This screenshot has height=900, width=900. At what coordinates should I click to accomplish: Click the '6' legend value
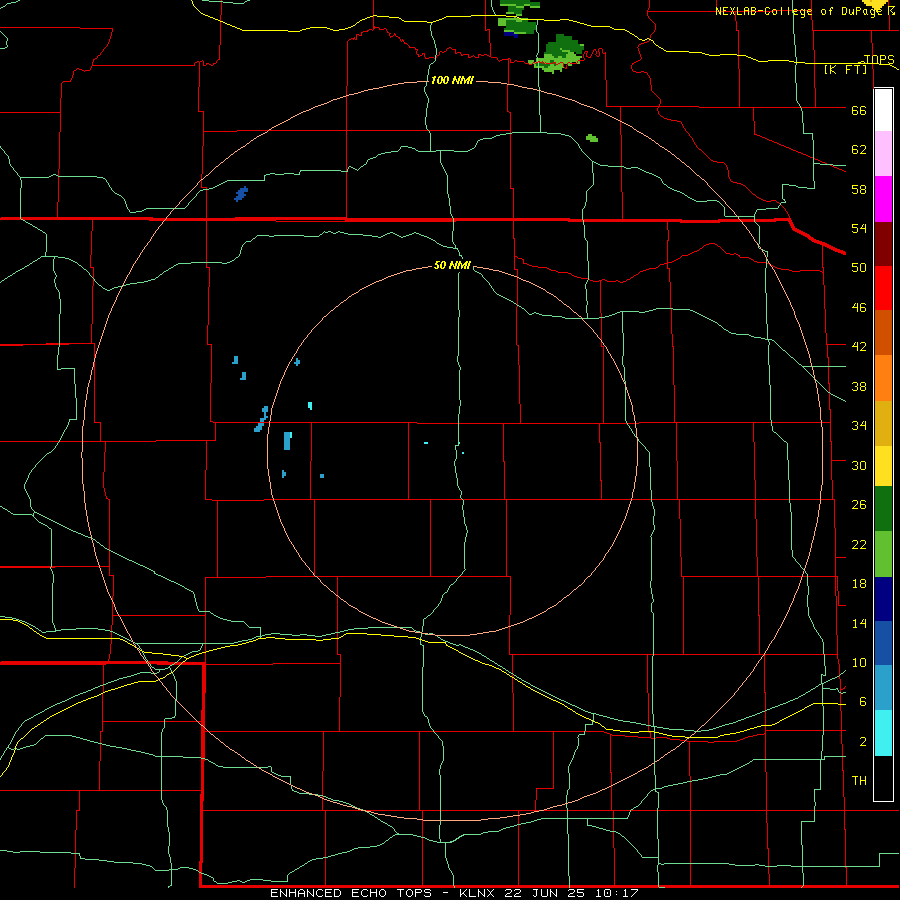pos(863,702)
